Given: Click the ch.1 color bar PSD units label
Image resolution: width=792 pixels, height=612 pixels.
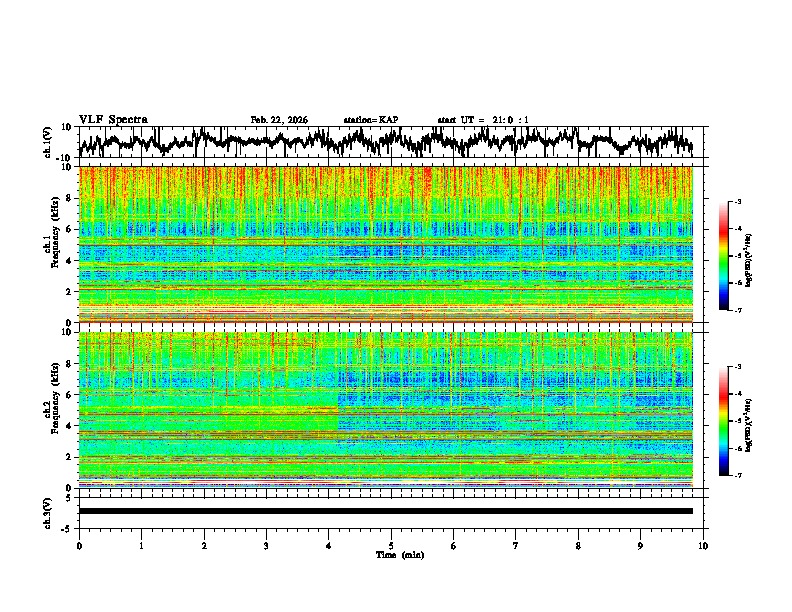Looking at the screenshot, I should tap(749, 261).
